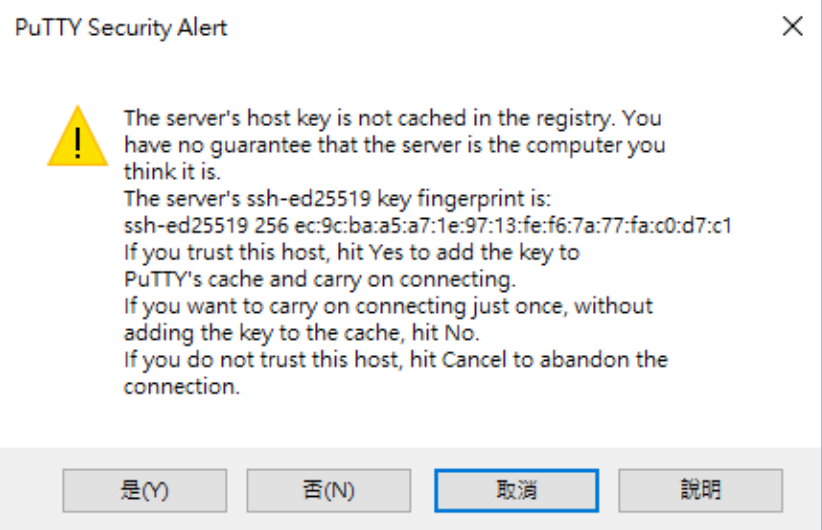Accept the host key with 是(Y) button
This screenshot has height=530, width=822.
click(145, 491)
